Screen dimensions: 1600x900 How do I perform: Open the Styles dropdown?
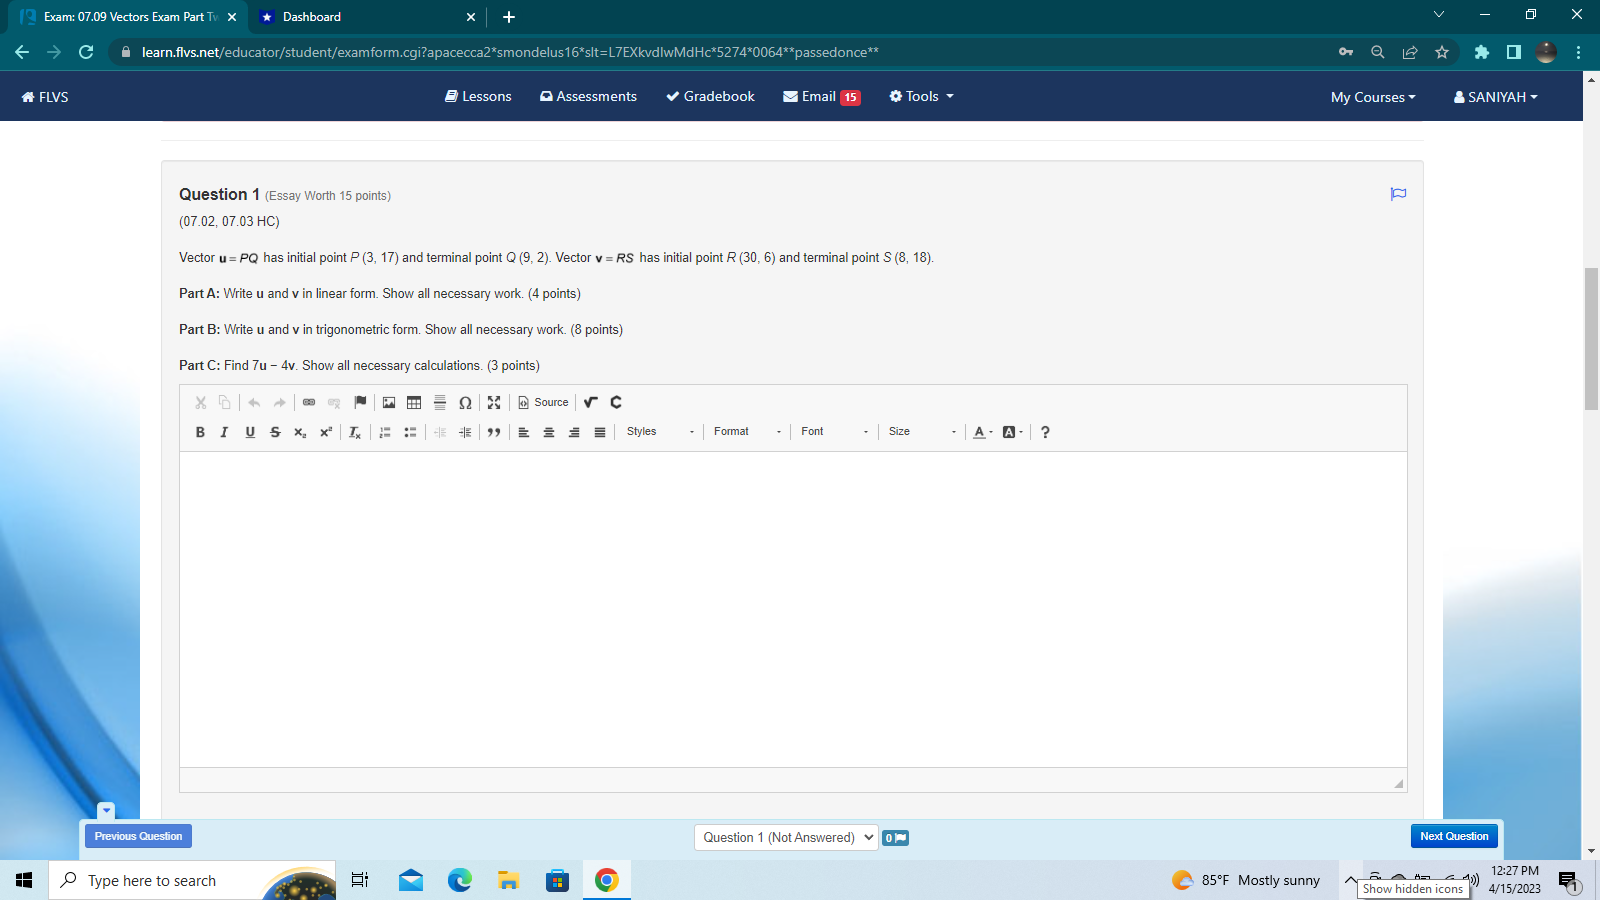click(x=655, y=432)
